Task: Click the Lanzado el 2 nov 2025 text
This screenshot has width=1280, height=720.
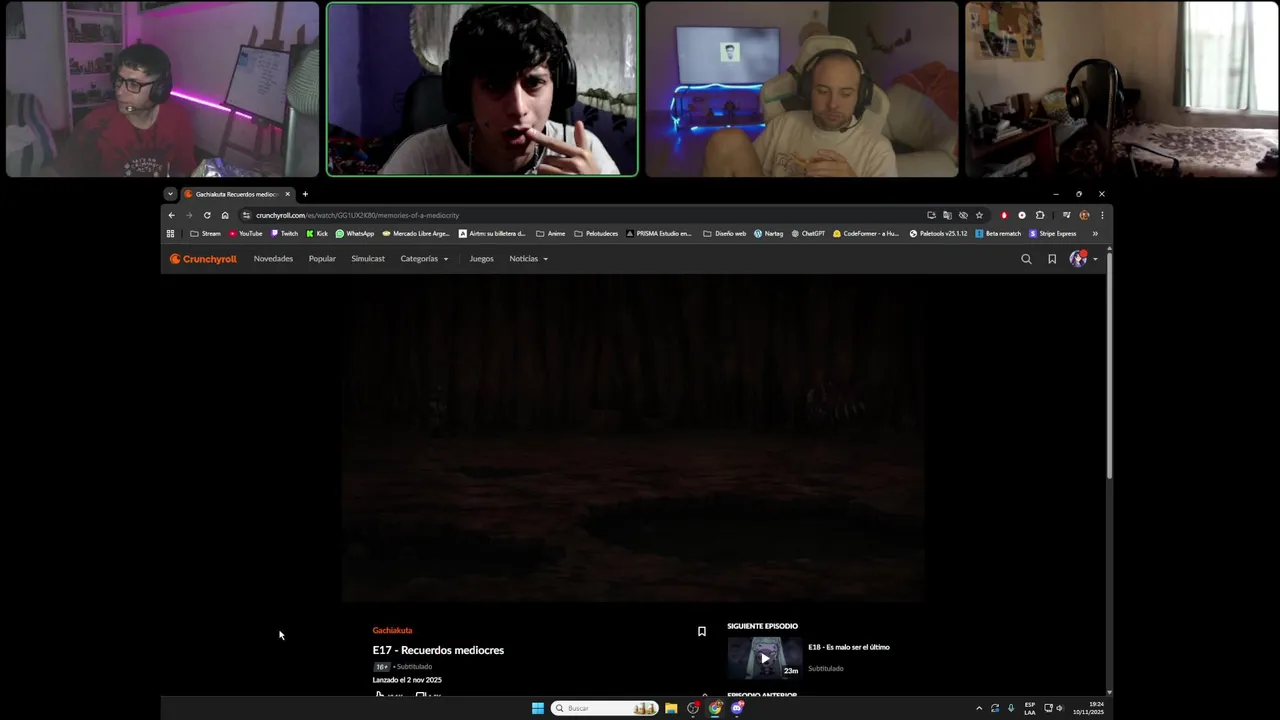Action: tap(407, 680)
